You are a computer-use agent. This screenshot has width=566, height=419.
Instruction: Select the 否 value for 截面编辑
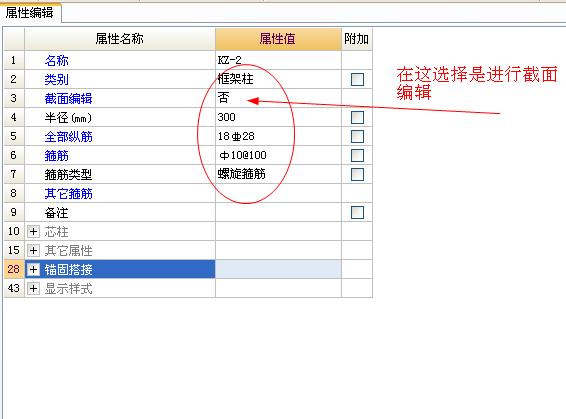coord(278,98)
